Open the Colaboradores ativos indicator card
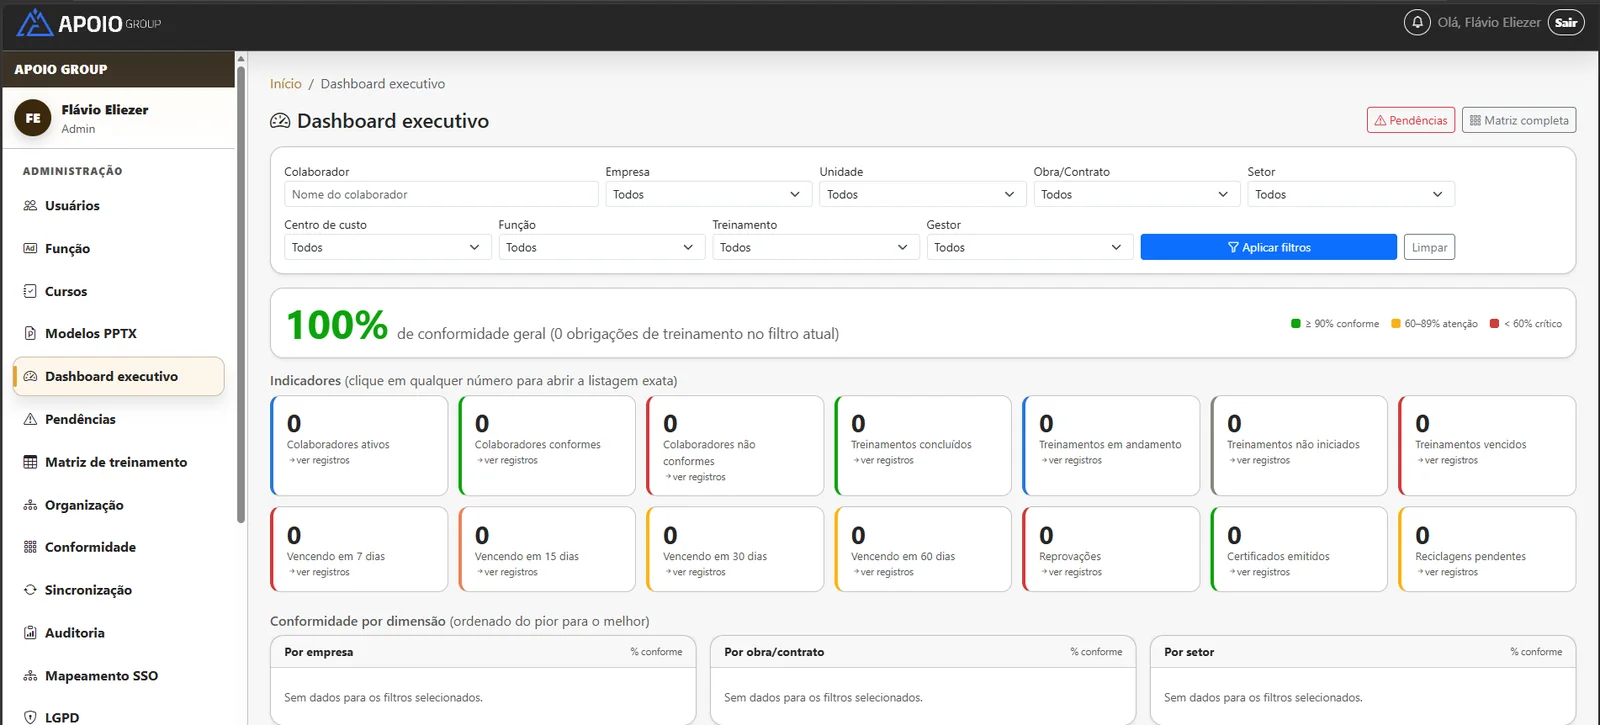The width and height of the screenshot is (1600, 725). pos(359,446)
